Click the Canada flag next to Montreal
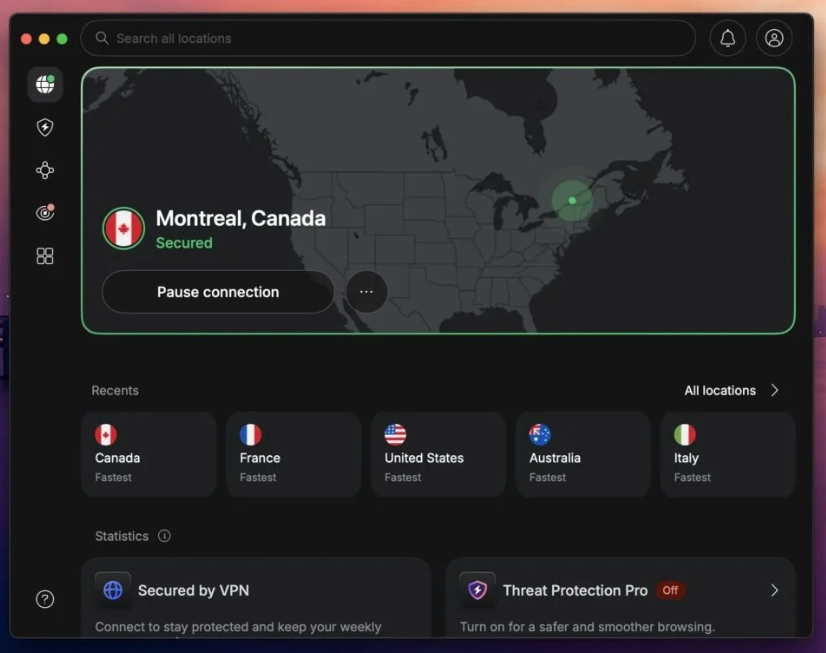 pyautogui.click(x=123, y=229)
